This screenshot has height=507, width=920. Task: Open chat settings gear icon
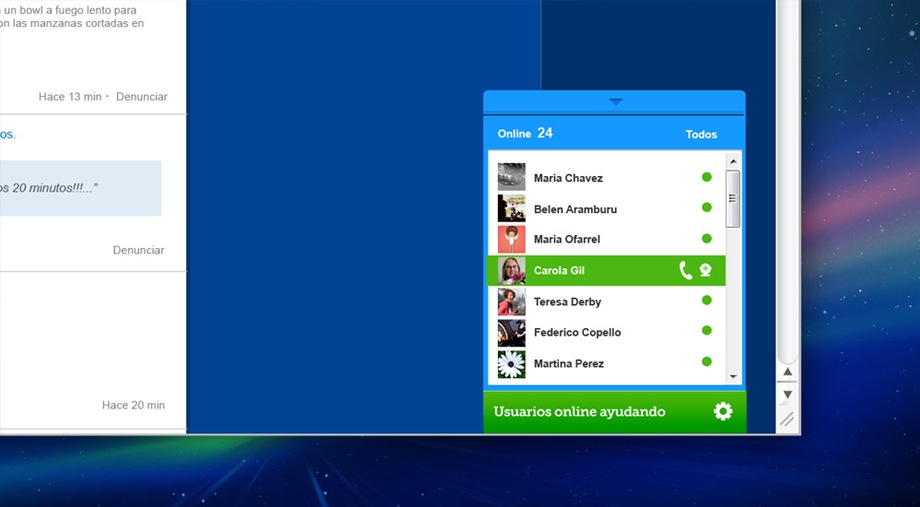722,411
